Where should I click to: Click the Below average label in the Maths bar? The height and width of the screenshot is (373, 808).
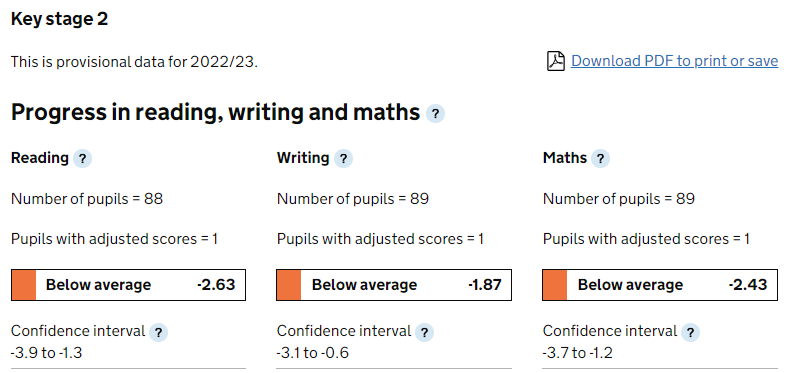pos(630,285)
